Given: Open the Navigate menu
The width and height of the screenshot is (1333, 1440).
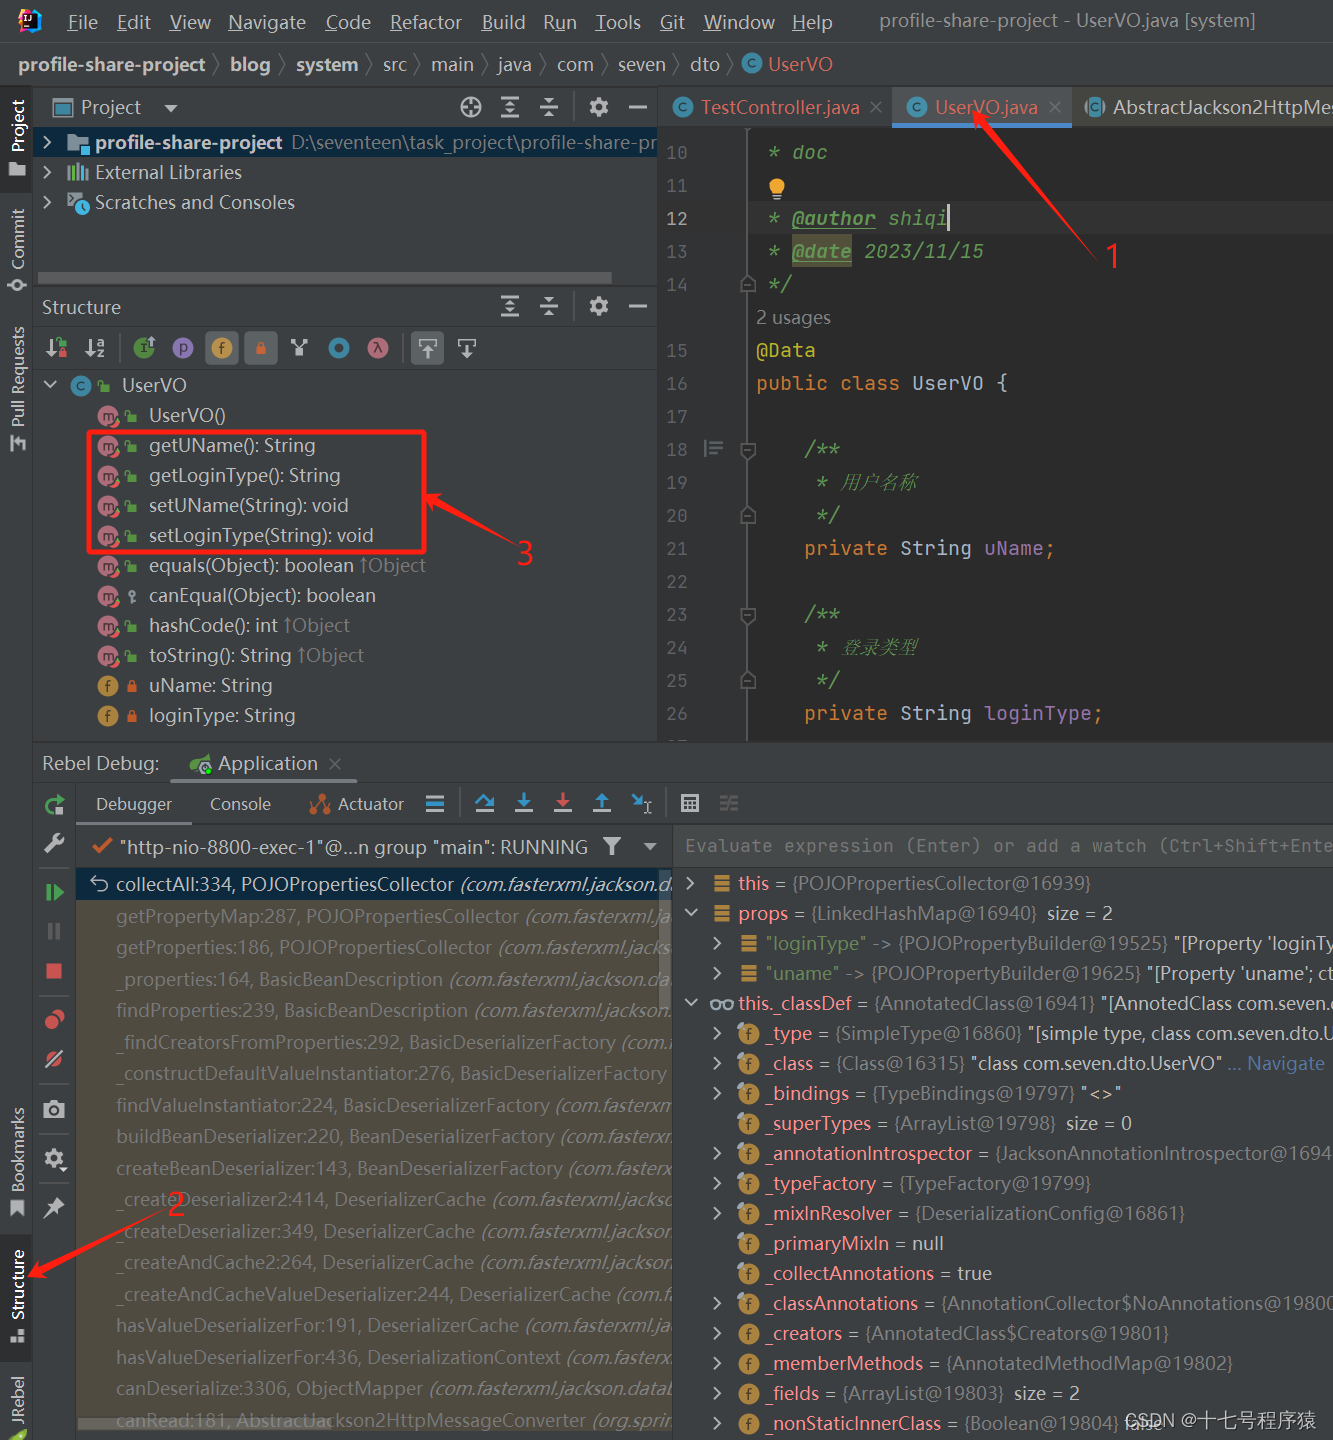Looking at the screenshot, I should click(x=267, y=22).
